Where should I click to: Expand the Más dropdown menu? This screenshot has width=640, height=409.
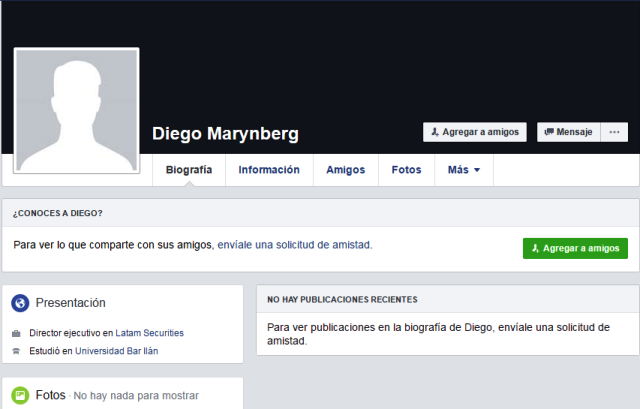(464, 170)
